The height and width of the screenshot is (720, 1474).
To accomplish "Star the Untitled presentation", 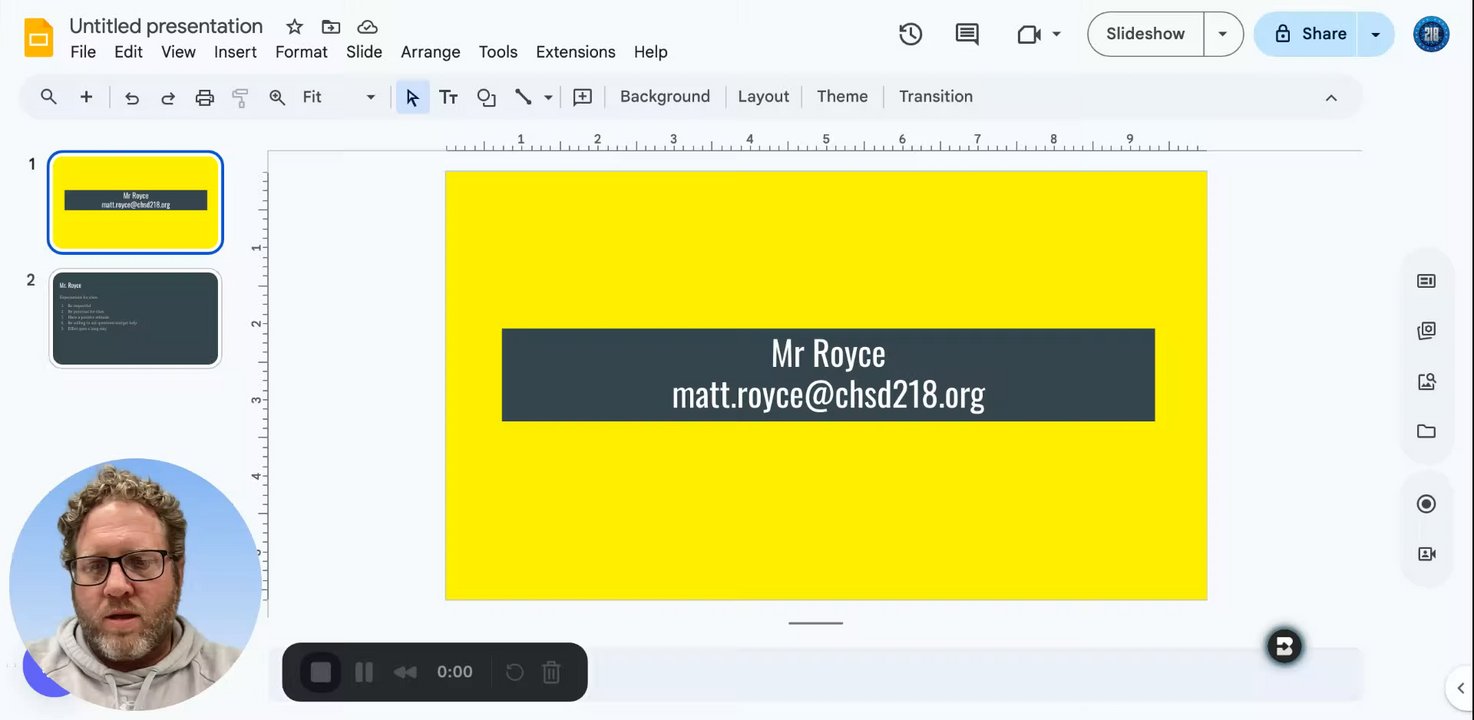I will click(294, 27).
